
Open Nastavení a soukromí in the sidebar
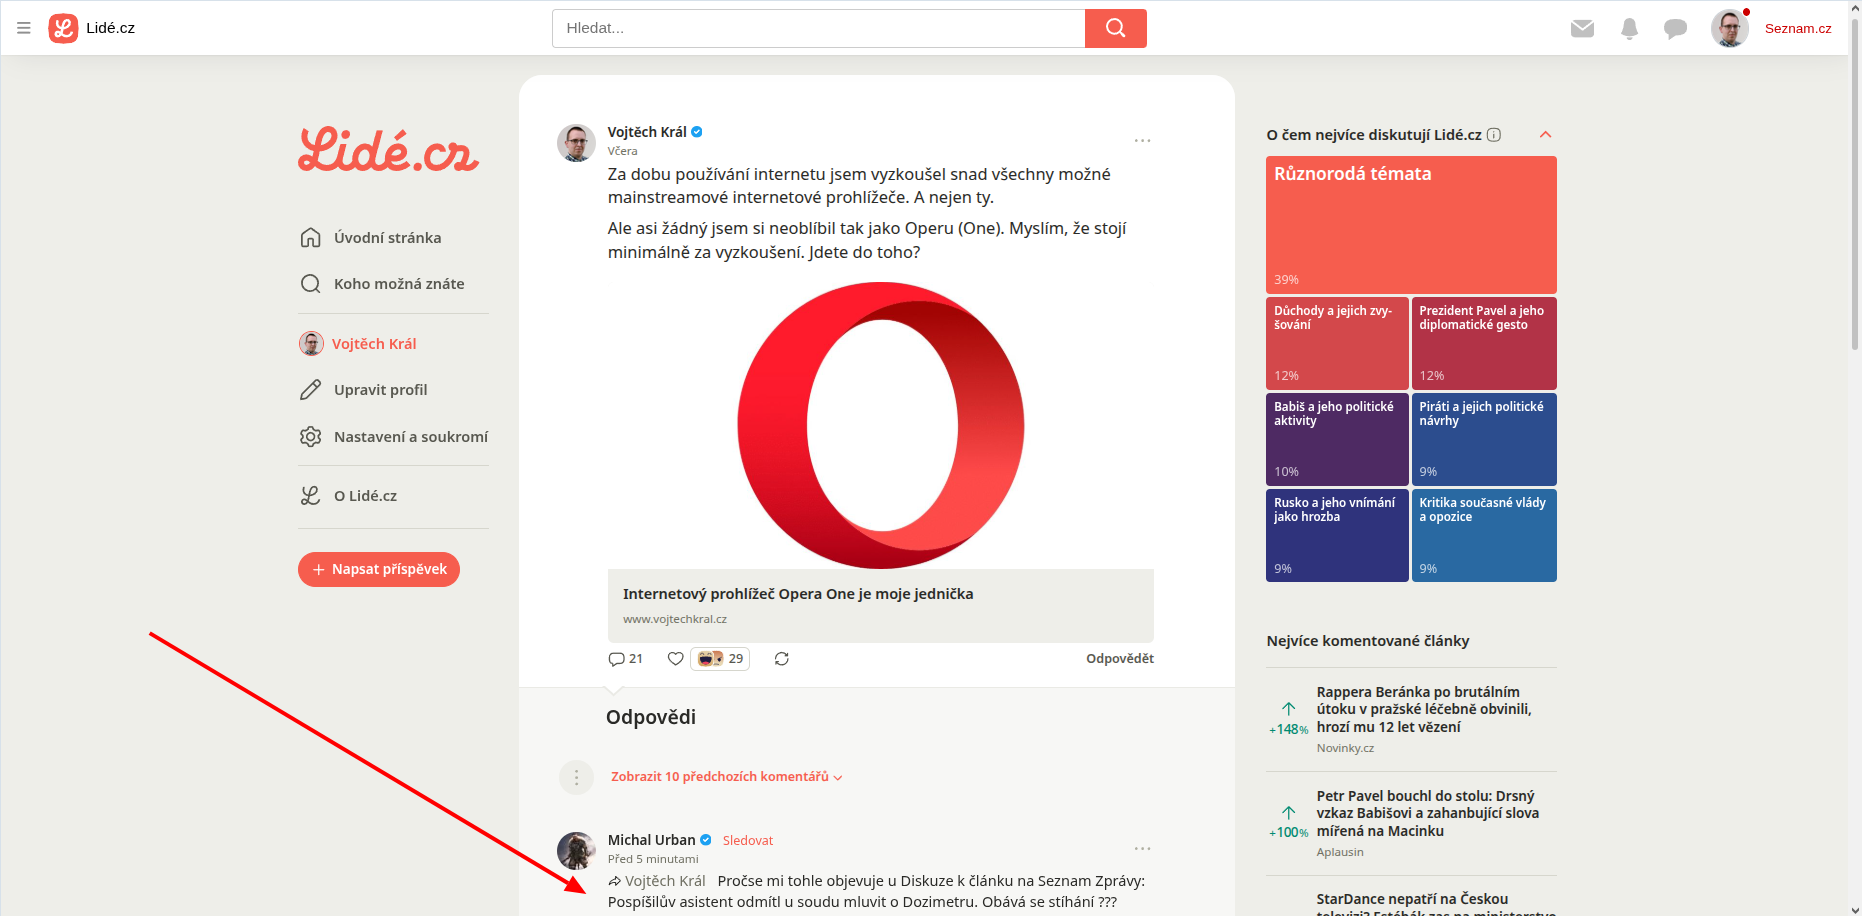pos(410,437)
